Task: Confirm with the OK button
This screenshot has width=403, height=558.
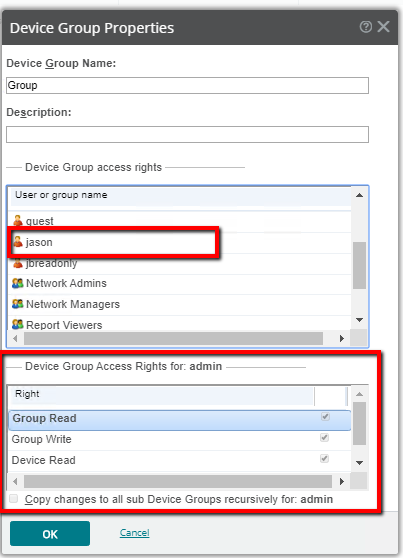Action: click(x=50, y=533)
